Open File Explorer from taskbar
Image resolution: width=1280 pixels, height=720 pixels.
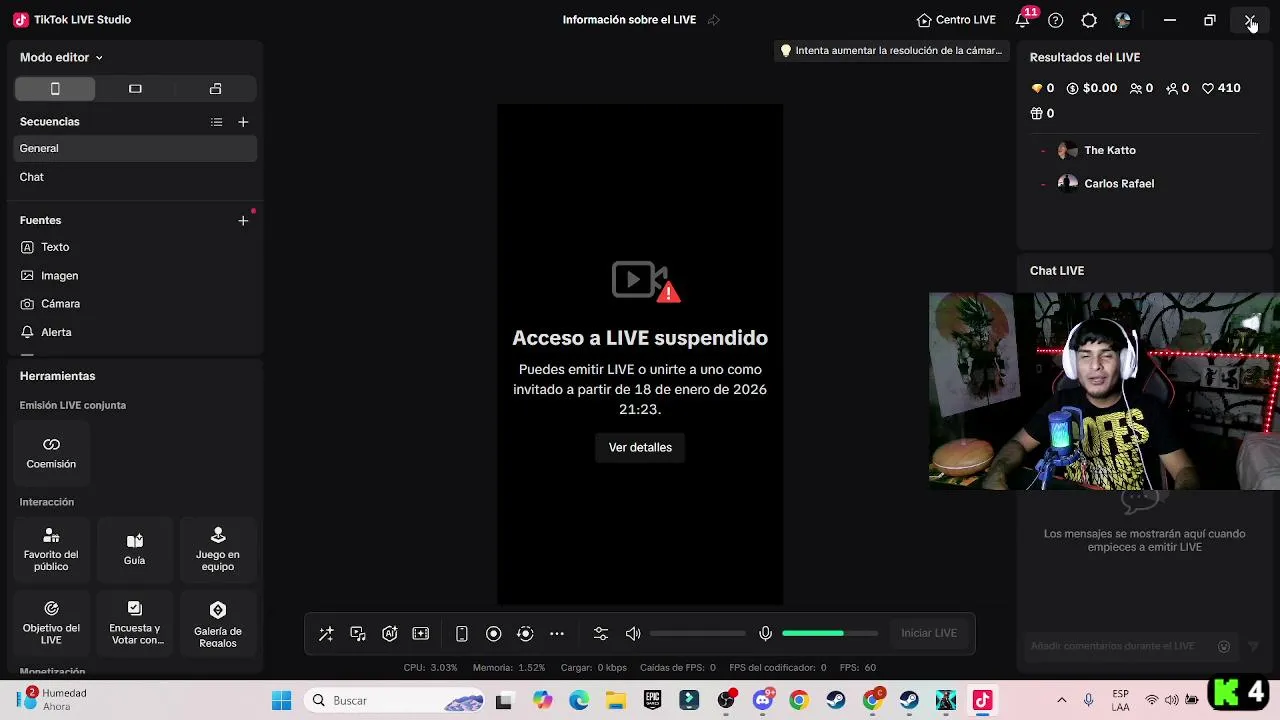pos(615,701)
